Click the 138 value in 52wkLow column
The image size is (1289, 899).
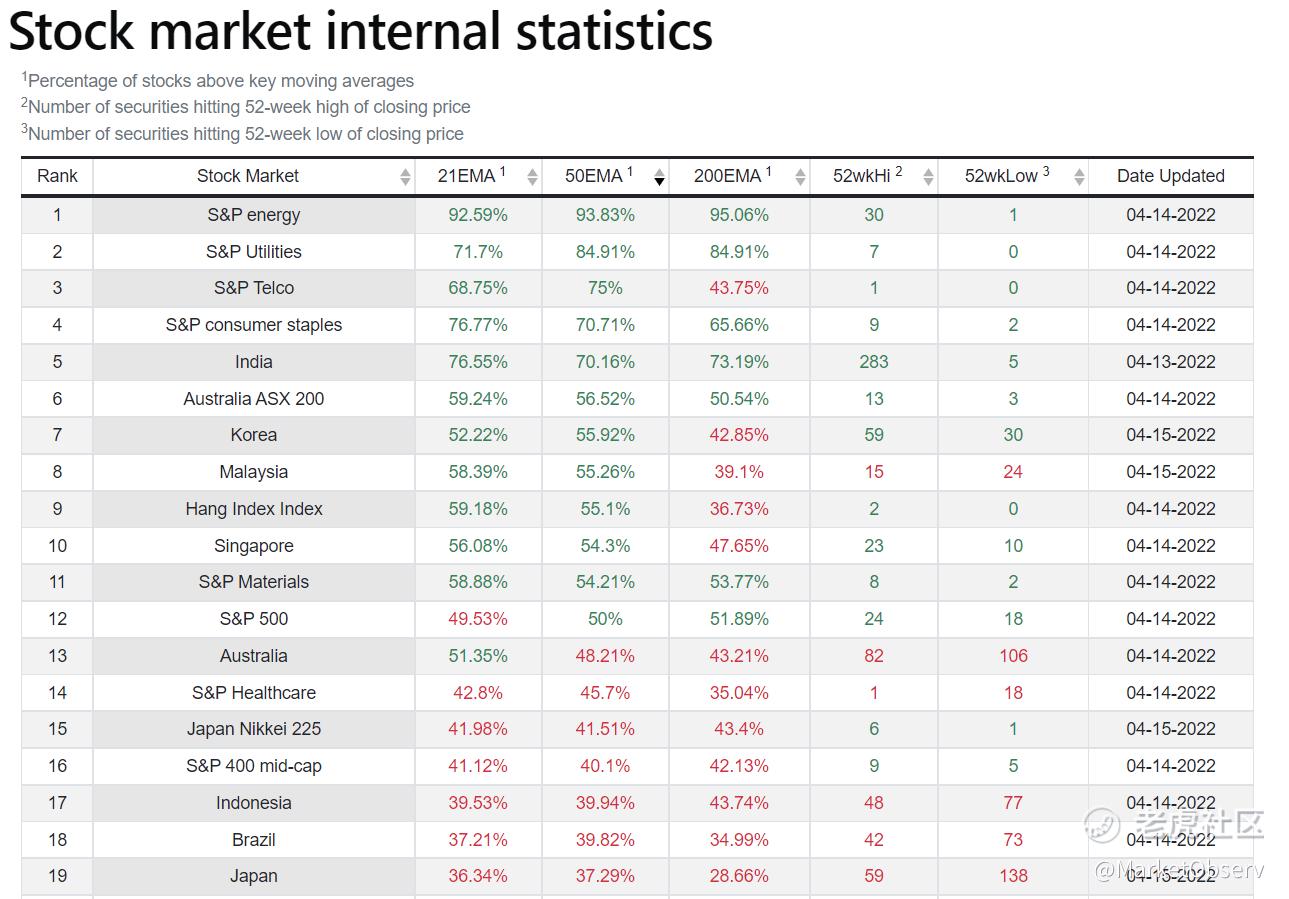pyautogui.click(x=1013, y=876)
